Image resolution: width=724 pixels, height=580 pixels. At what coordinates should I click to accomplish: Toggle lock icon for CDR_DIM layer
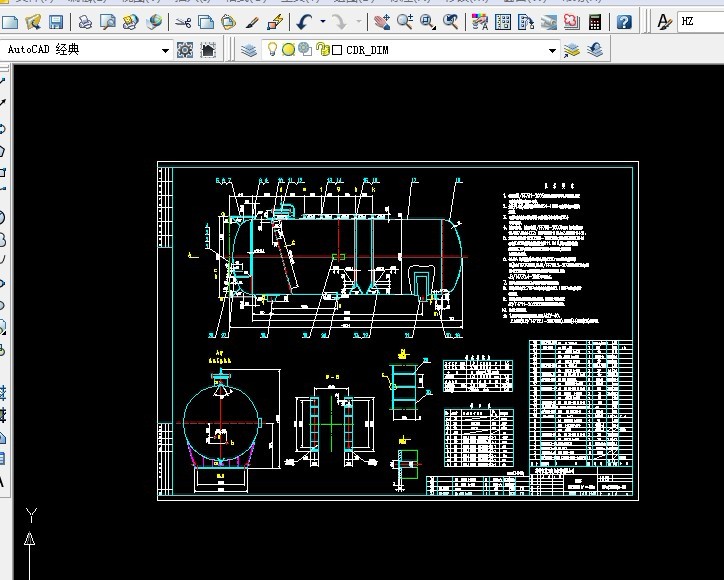[321, 50]
